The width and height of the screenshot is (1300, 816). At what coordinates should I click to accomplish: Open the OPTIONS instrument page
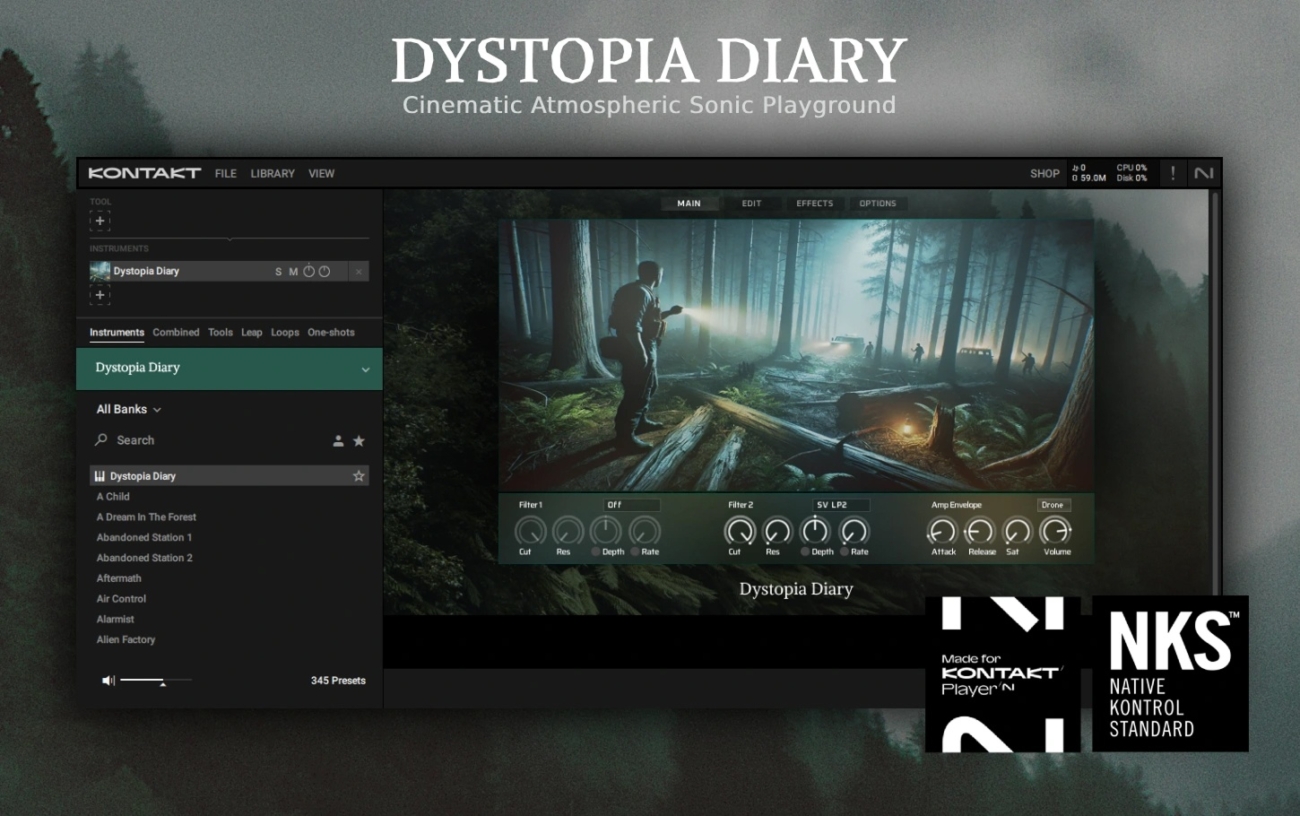[x=878, y=204]
